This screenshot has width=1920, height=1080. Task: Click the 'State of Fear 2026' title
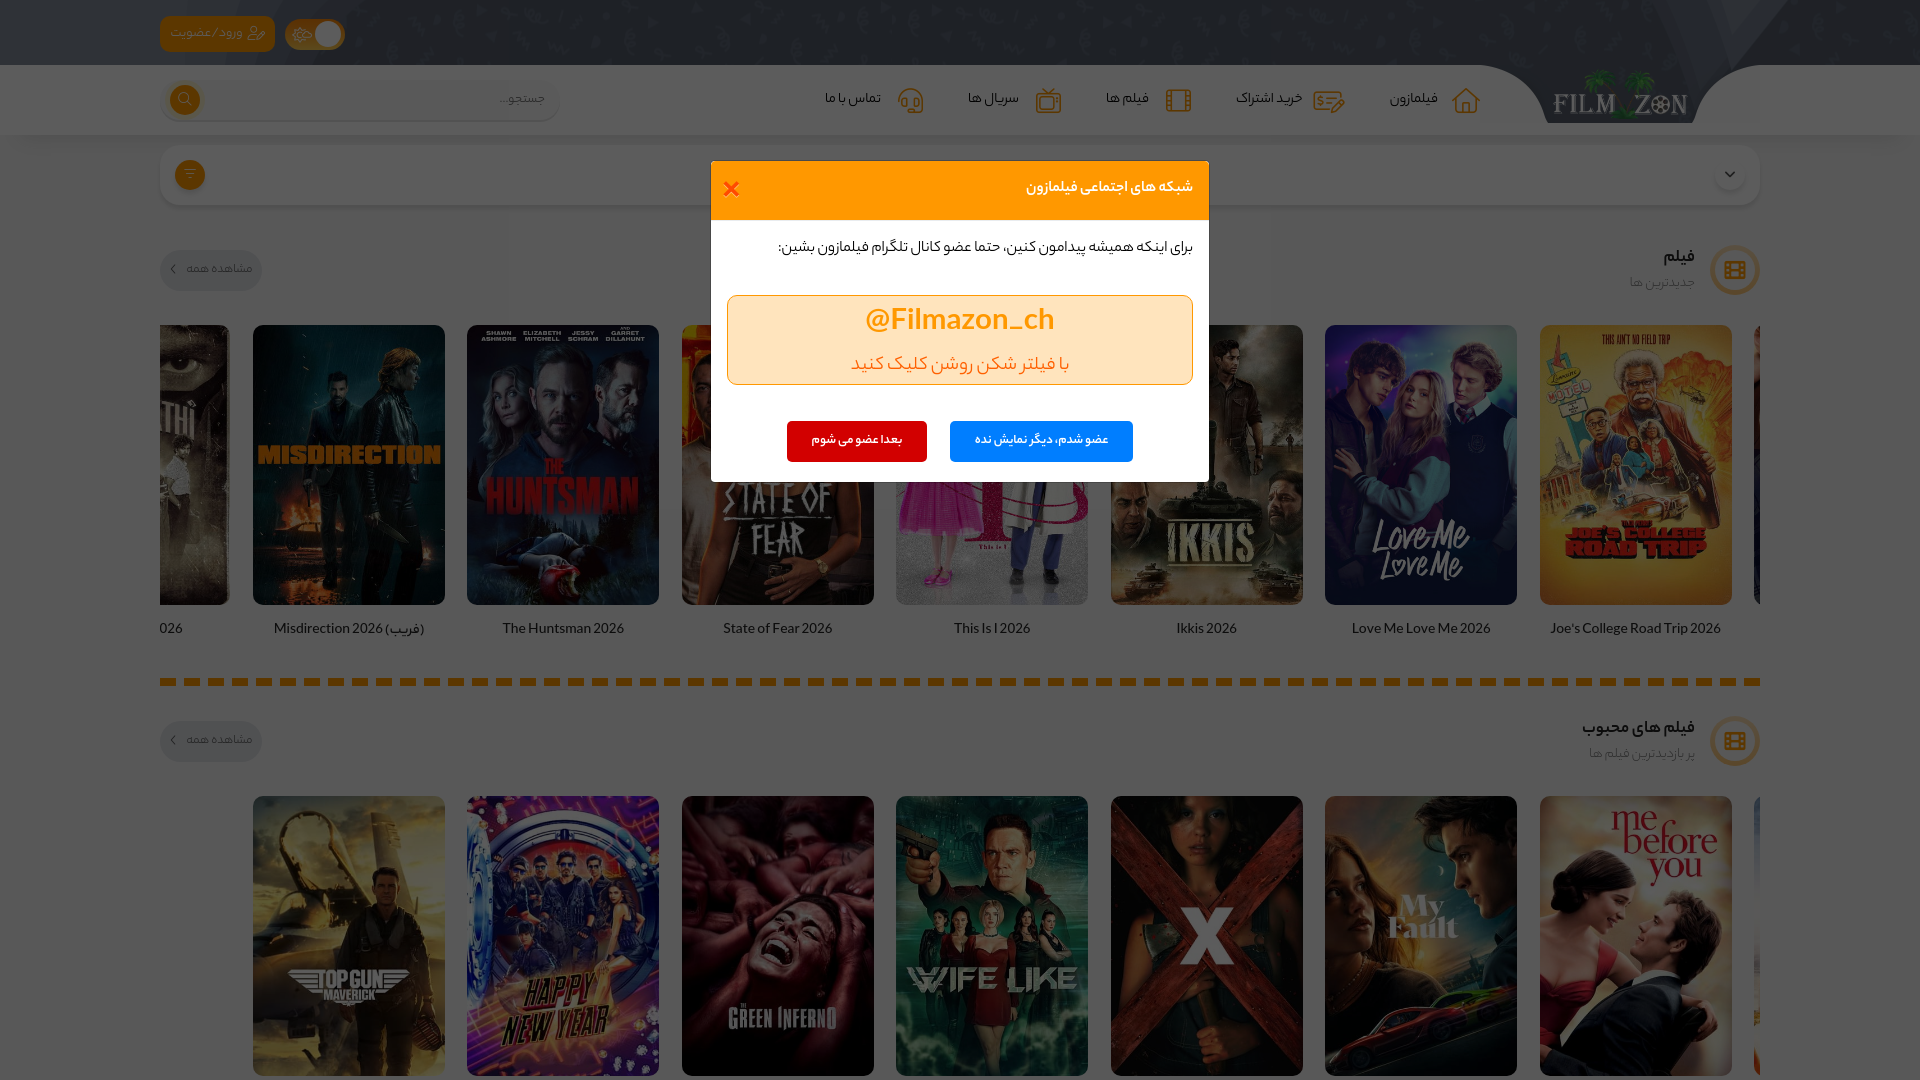tap(778, 629)
